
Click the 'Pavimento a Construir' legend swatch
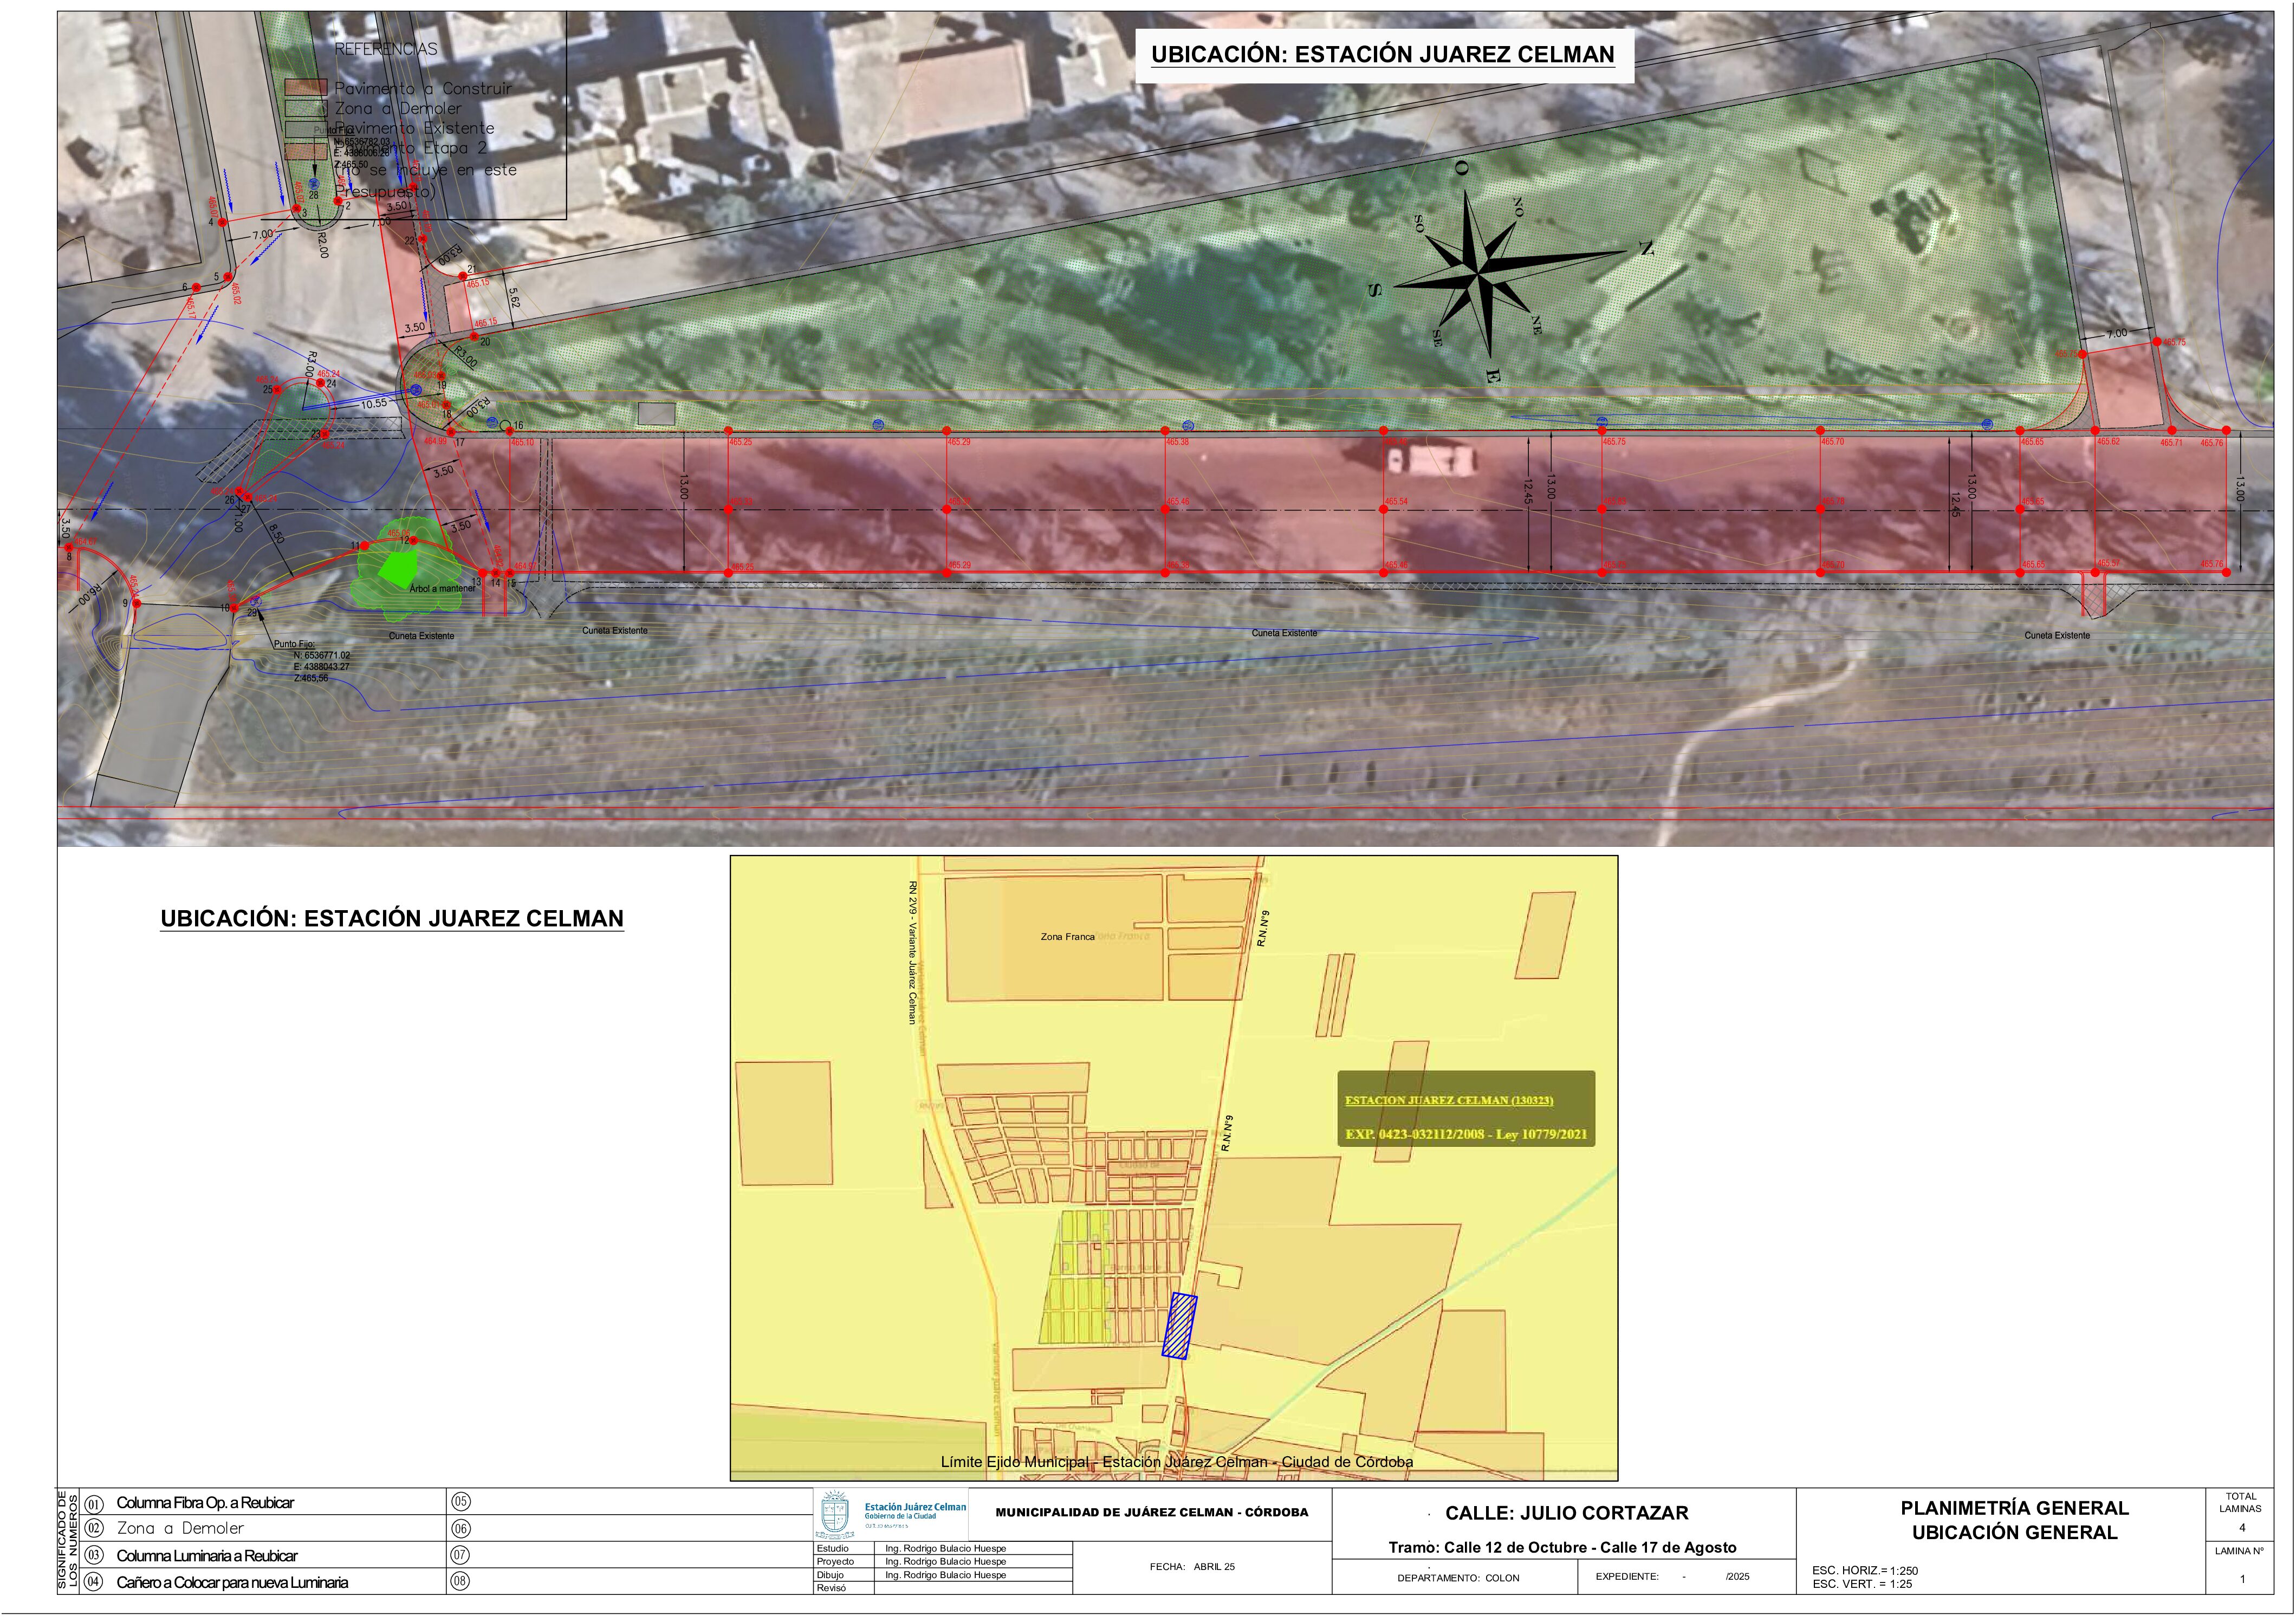coord(305,88)
